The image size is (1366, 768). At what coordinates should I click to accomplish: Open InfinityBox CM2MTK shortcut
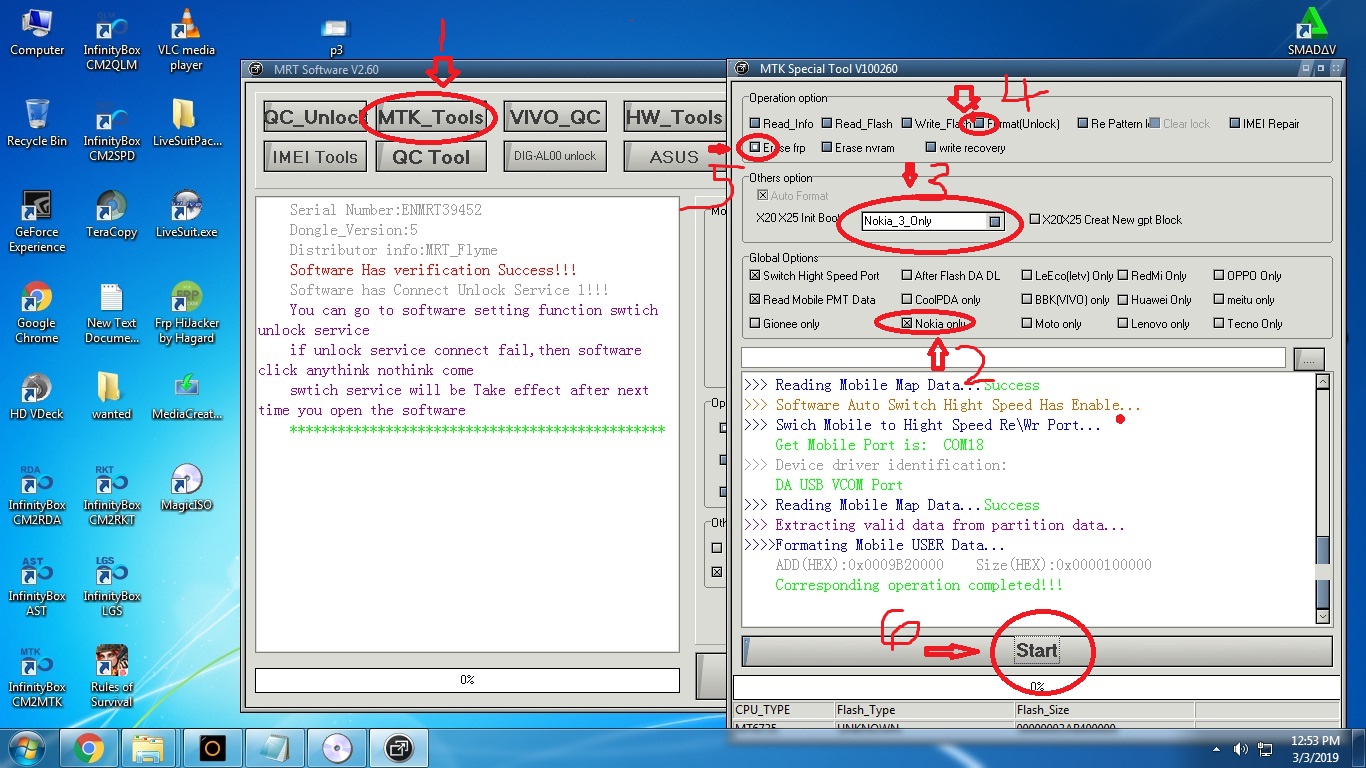37,677
